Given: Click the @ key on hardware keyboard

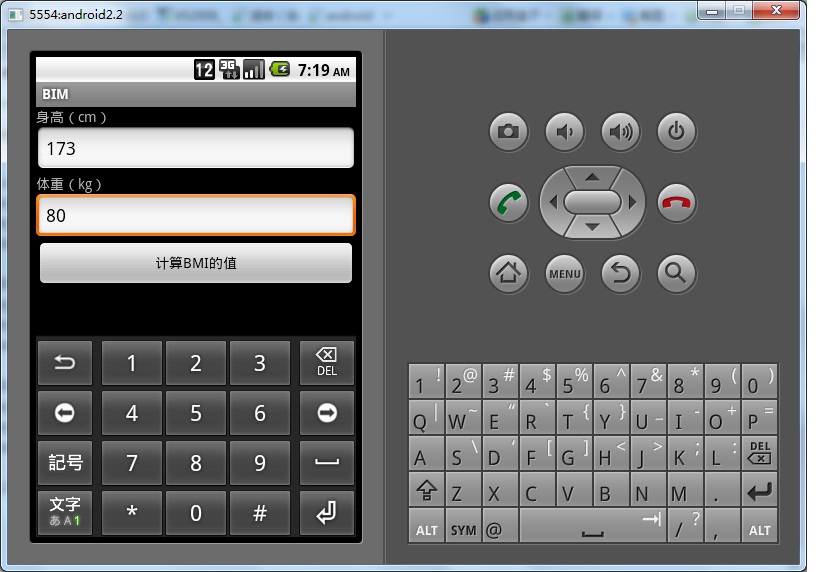Looking at the screenshot, I should click(500, 526).
